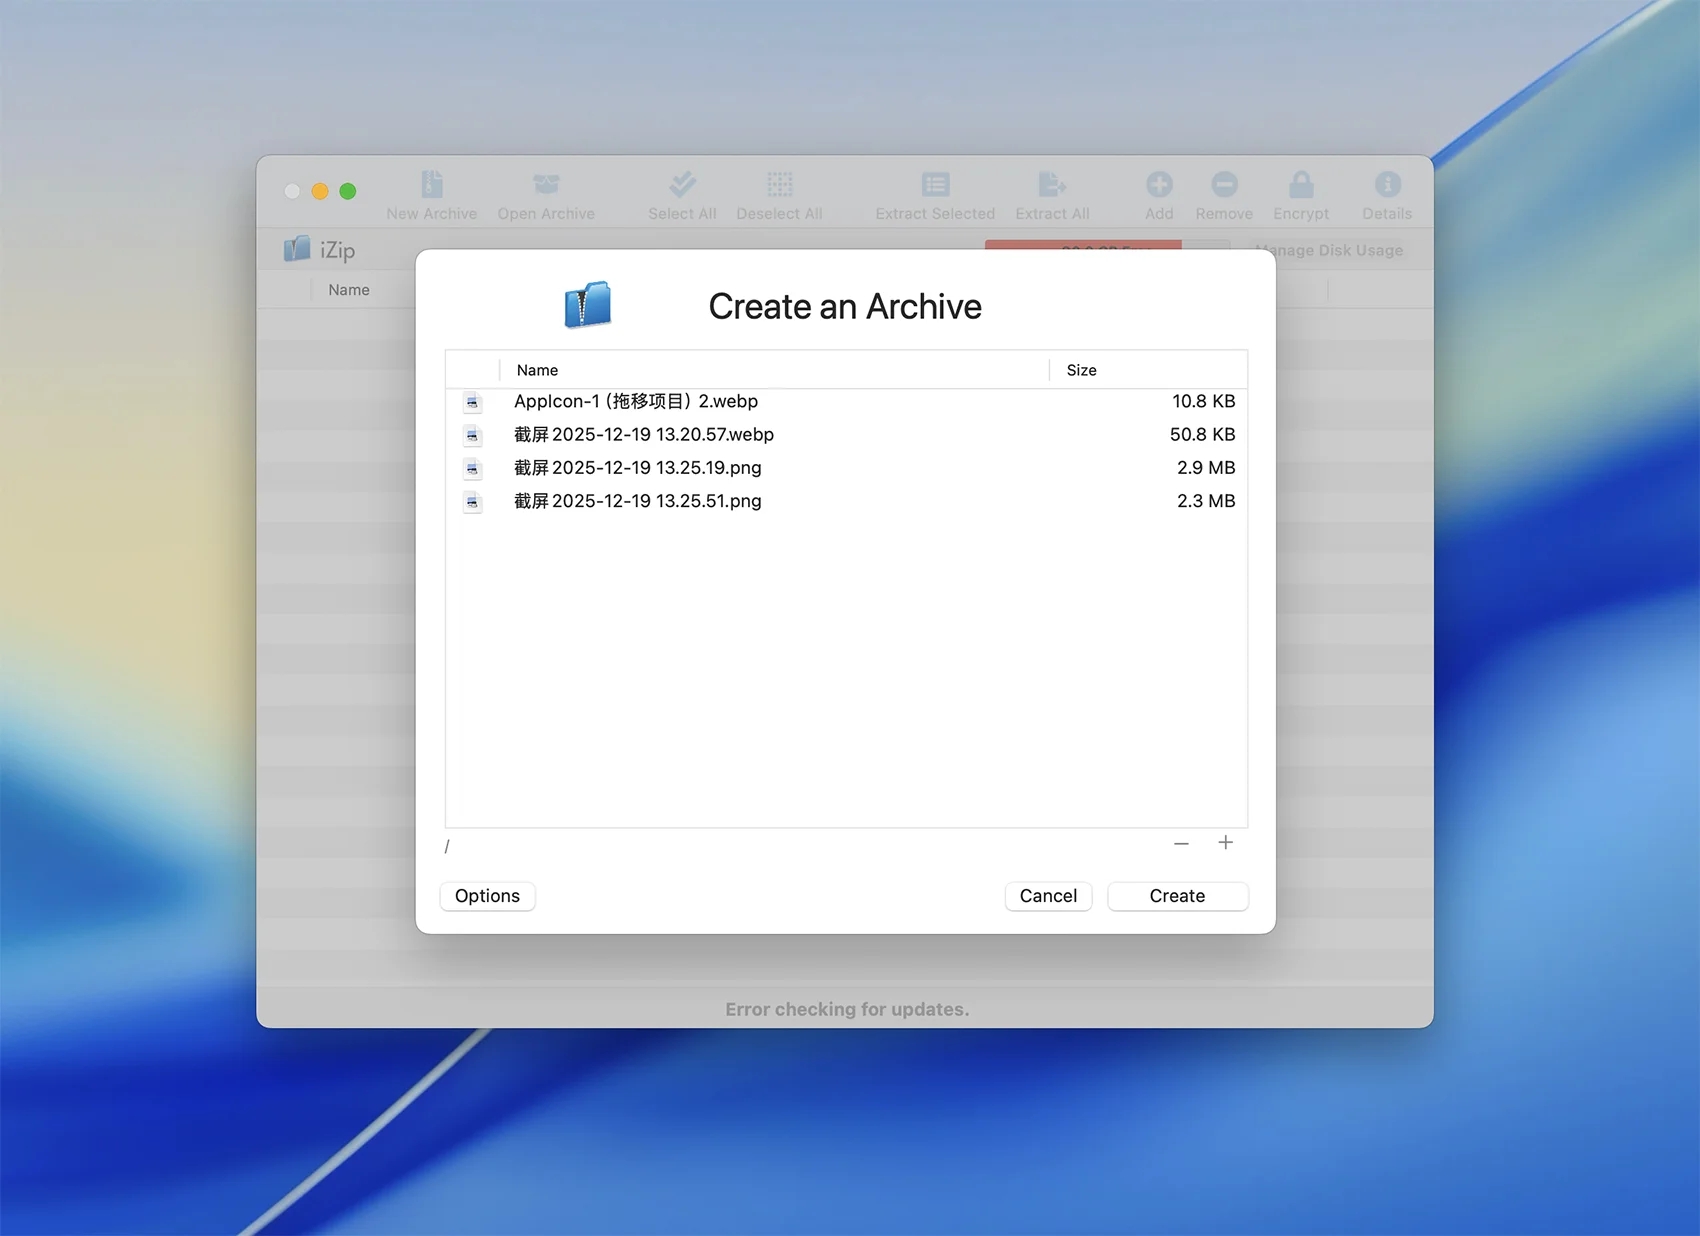Sort files by Size column header
Image resolution: width=1700 pixels, height=1236 pixels.
click(x=1081, y=370)
